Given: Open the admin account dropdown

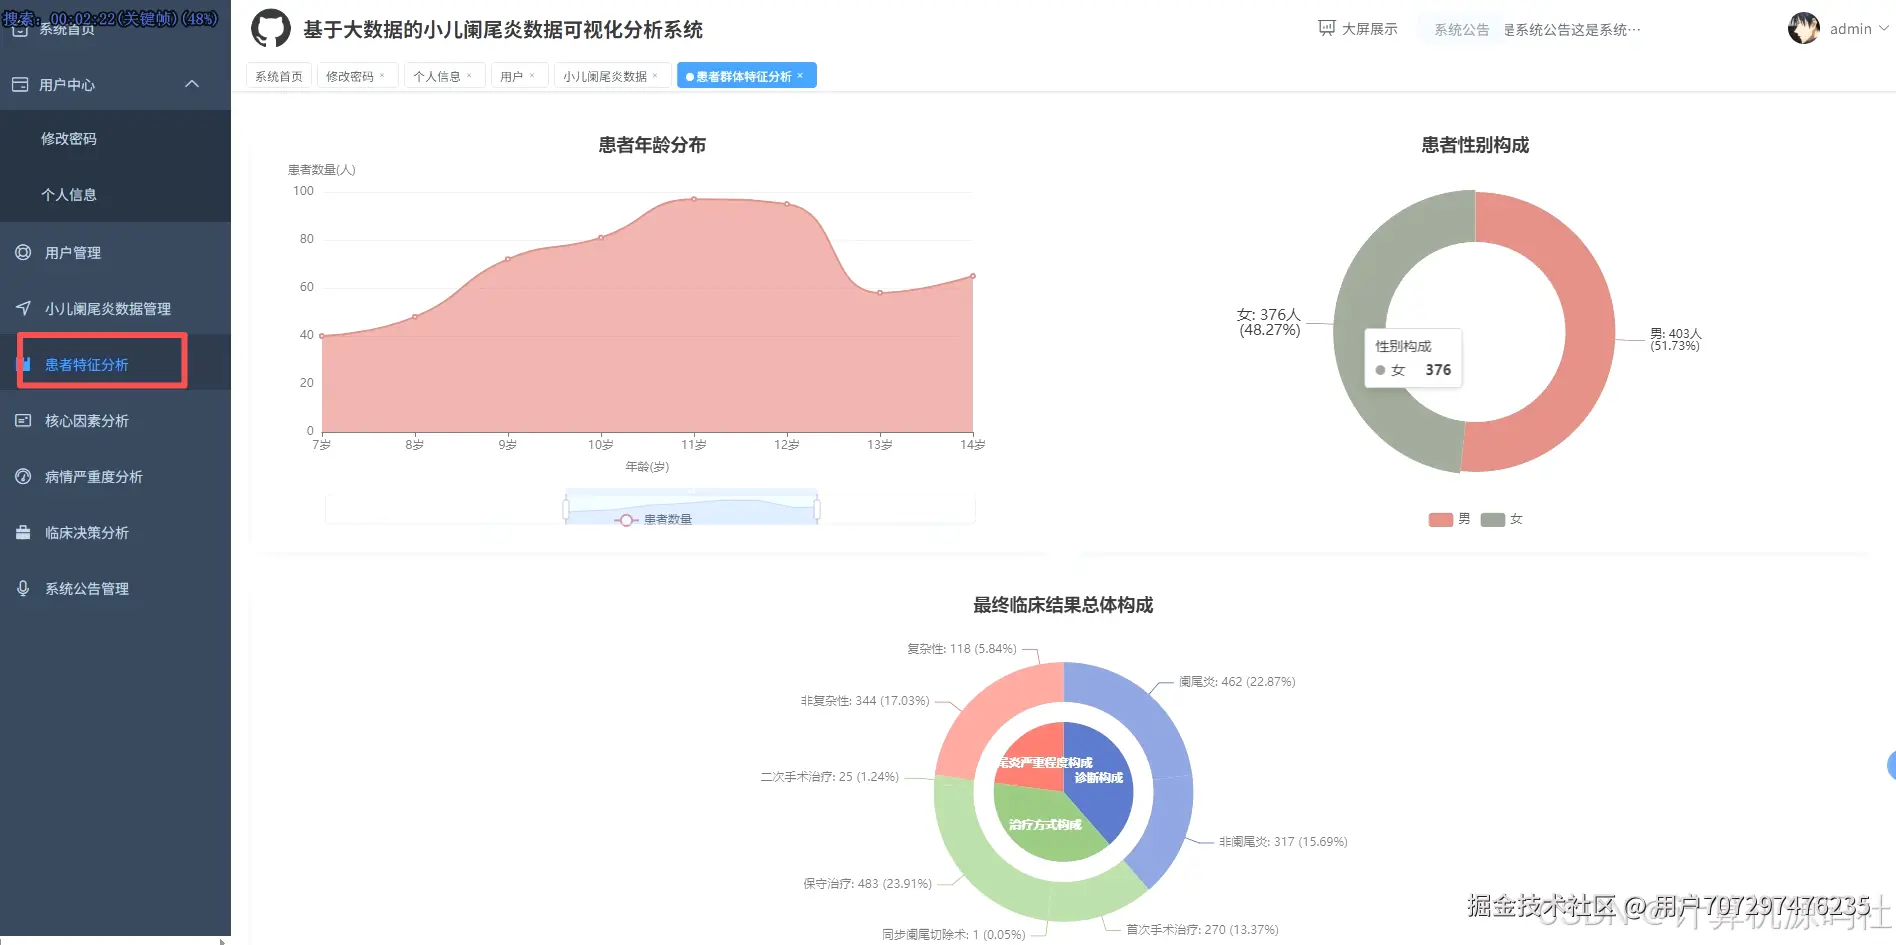Looking at the screenshot, I should (x=1849, y=28).
